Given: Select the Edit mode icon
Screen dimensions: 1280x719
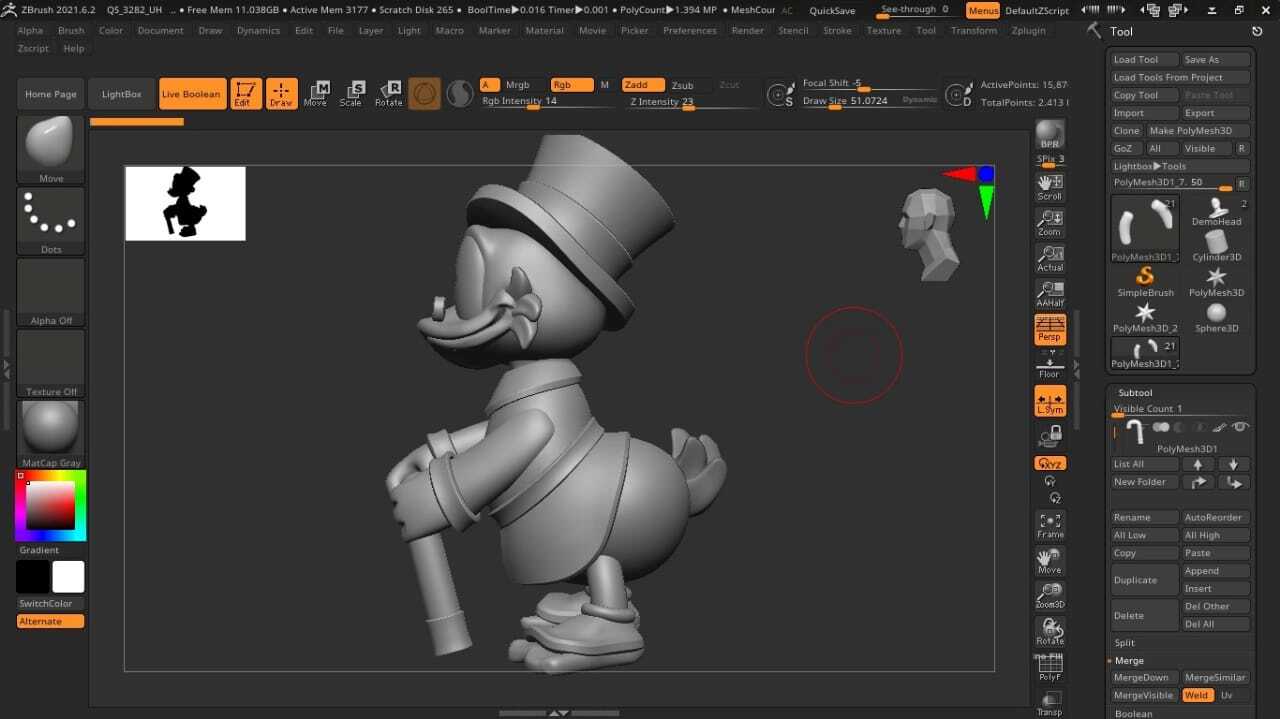Looking at the screenshot, I should [245, 94].
